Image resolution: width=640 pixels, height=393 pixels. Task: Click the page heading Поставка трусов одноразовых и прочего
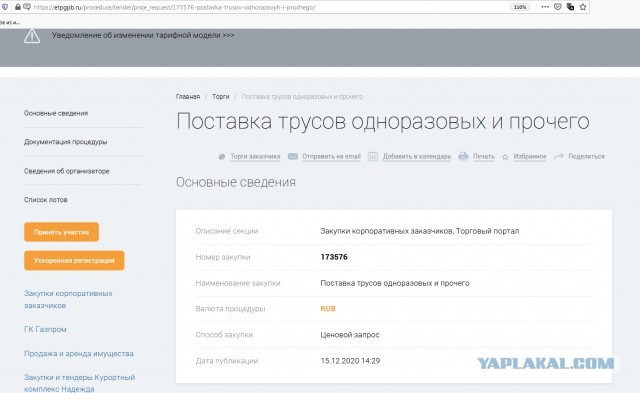pyautogui.click(x=383, y=122)
